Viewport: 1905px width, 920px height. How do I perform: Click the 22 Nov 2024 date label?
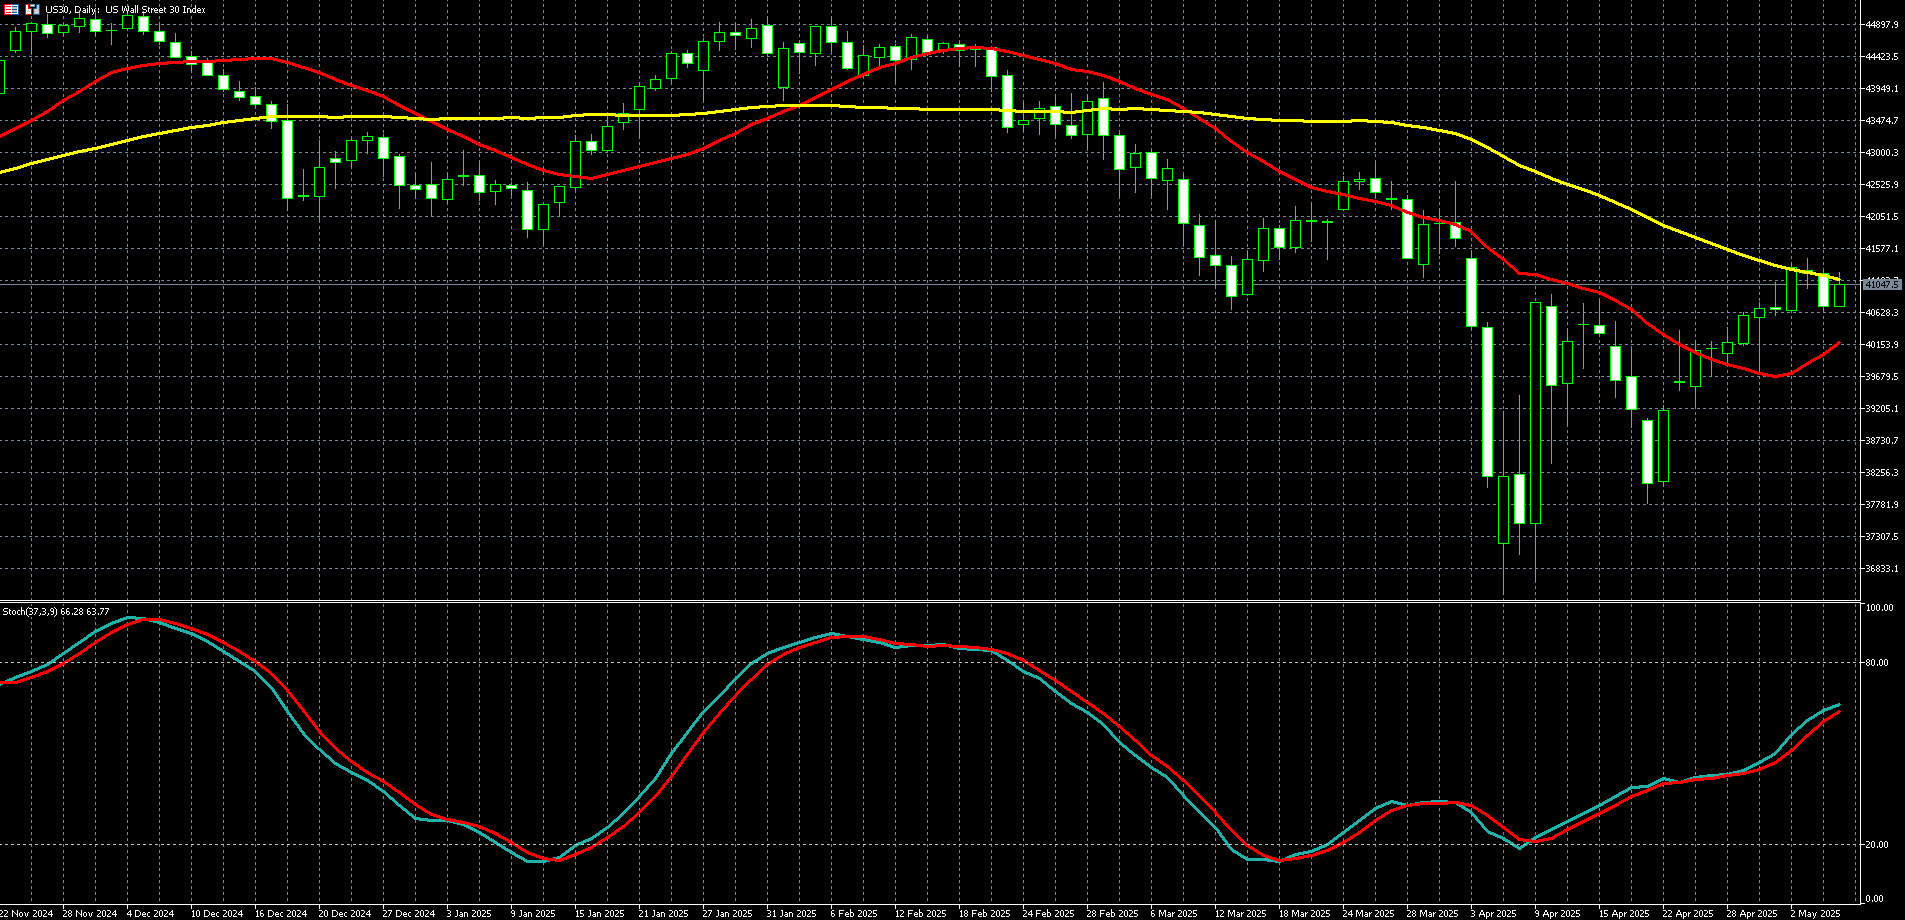click(x=26, y=913)
